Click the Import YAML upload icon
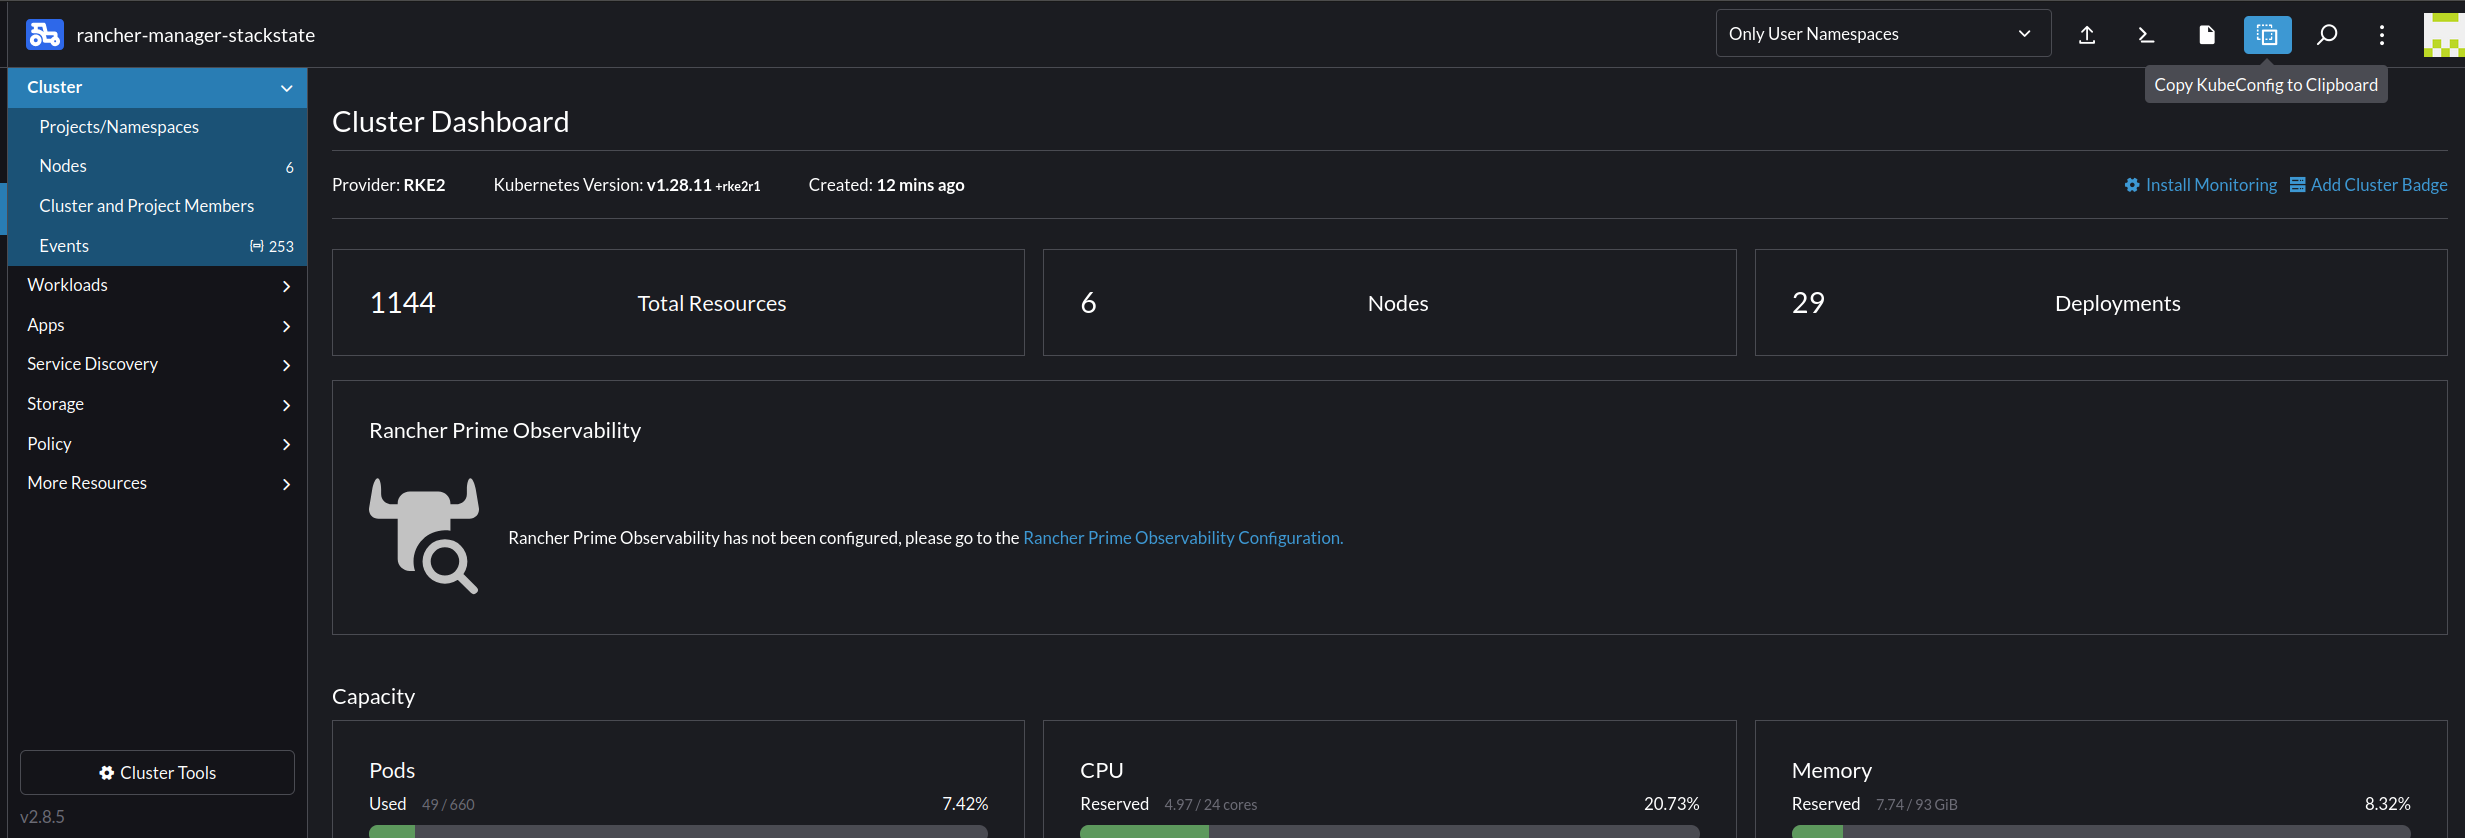This screenshot has height=838, width=2465. tap(2087, 35)
